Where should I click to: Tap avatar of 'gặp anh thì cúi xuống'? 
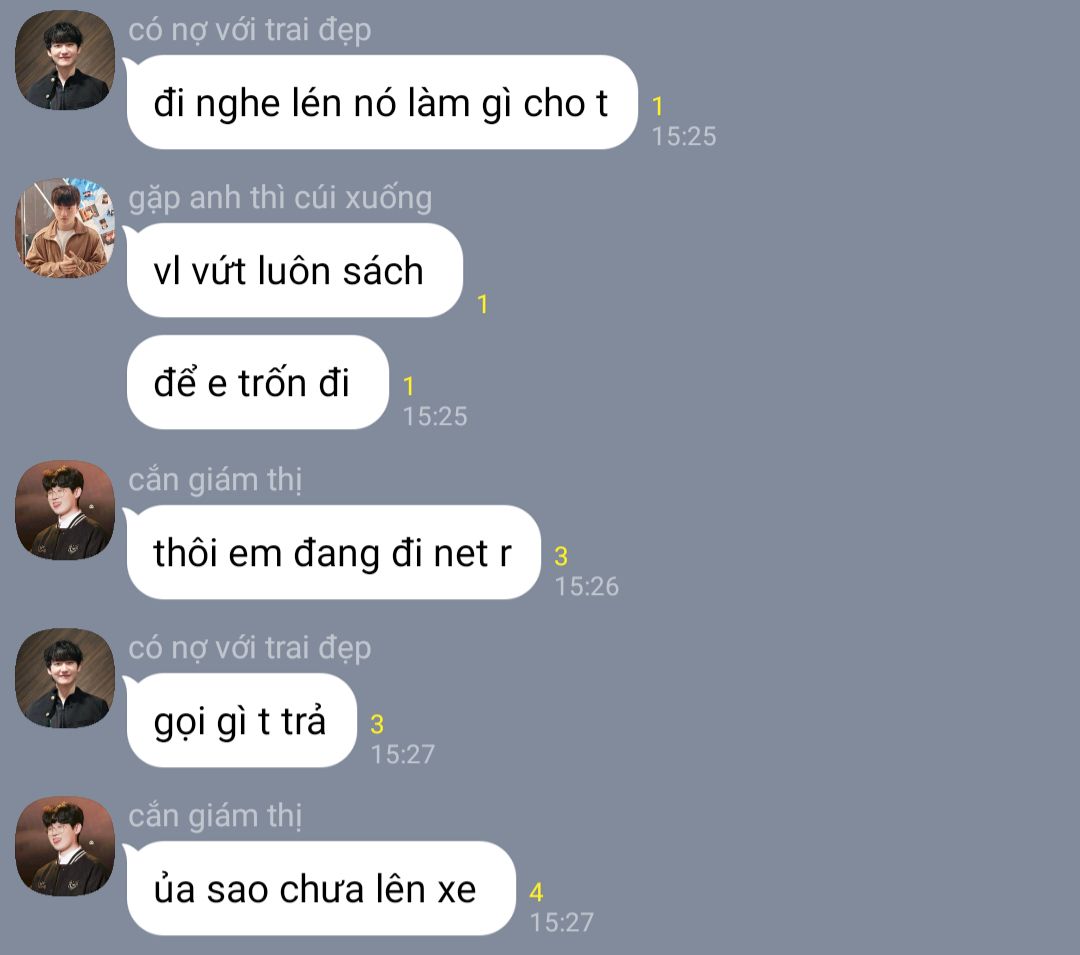click(65, 228)
